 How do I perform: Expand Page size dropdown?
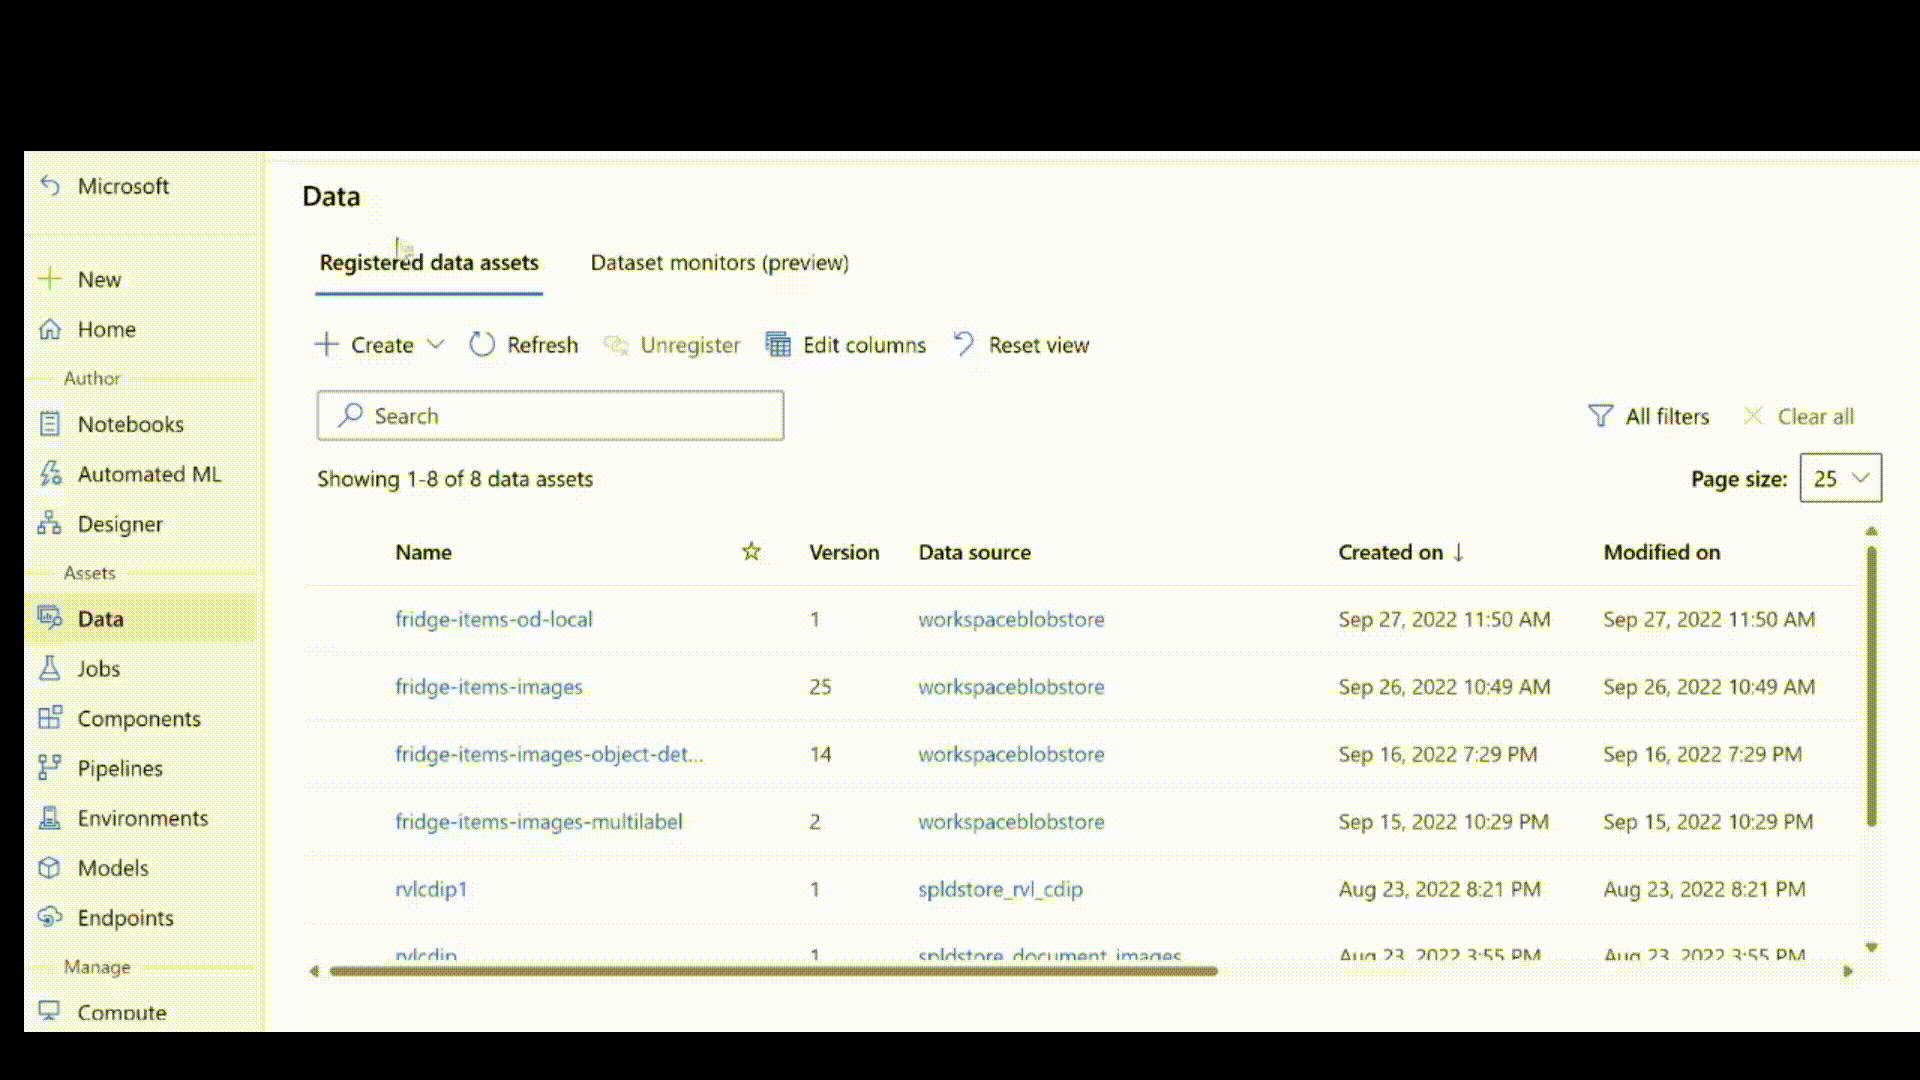click(1841, 477)
